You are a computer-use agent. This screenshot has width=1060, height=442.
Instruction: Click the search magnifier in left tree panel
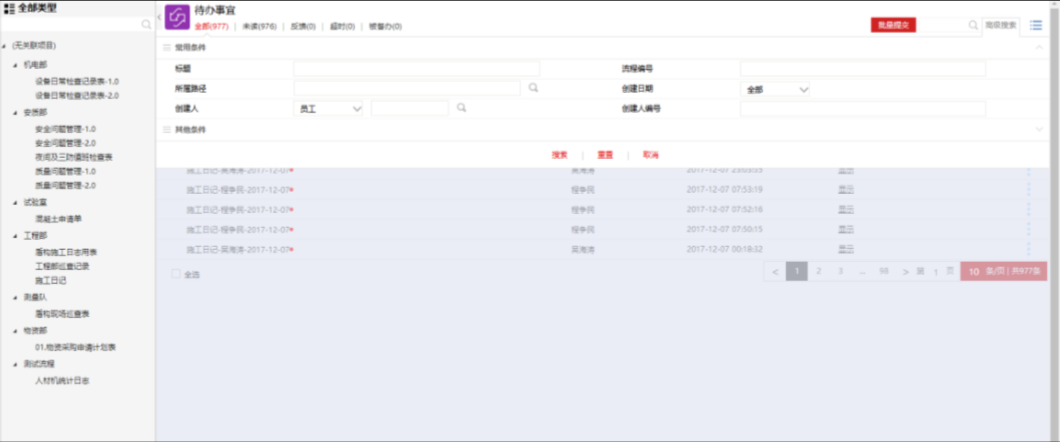146,24
